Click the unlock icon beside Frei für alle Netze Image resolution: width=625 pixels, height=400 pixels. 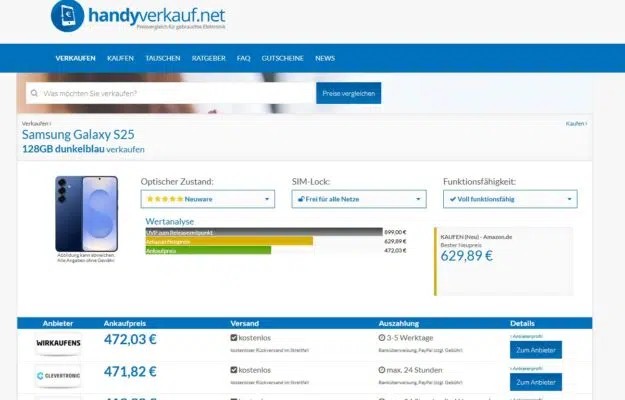pos(301,199)
